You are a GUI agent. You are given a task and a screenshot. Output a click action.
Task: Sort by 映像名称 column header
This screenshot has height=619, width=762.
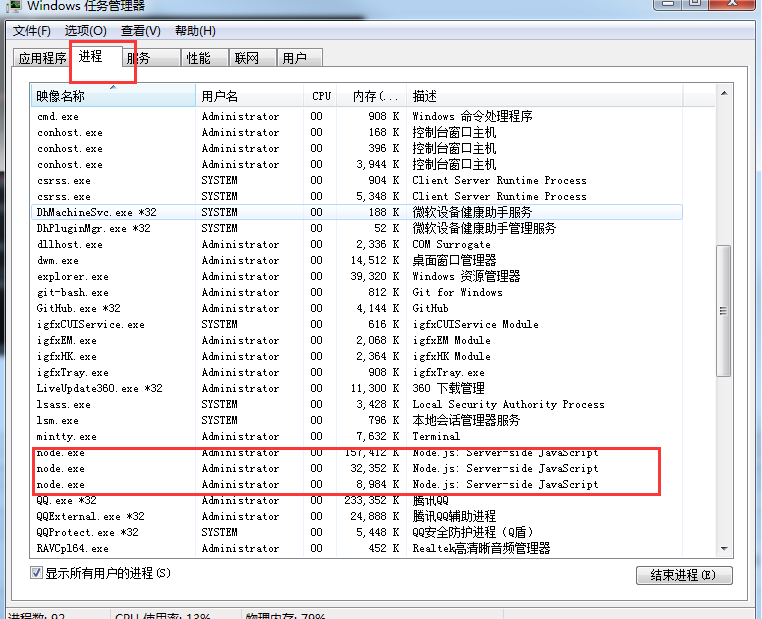[113, 96]
